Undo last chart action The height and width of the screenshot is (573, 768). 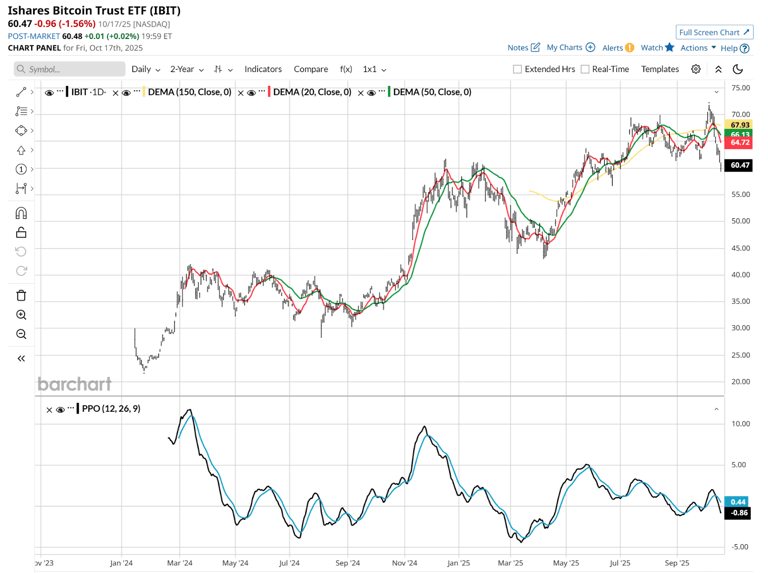21,251
